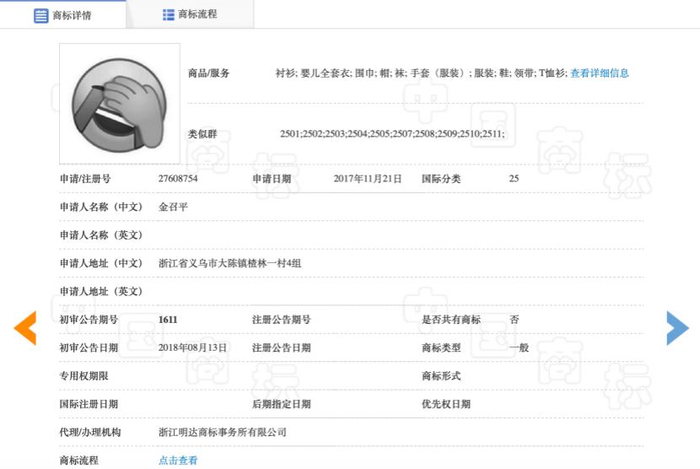This screenshot has height=469, width=700.
Task: Select announcement date 2018年08月13日
Action: click(x=192, y=348)
